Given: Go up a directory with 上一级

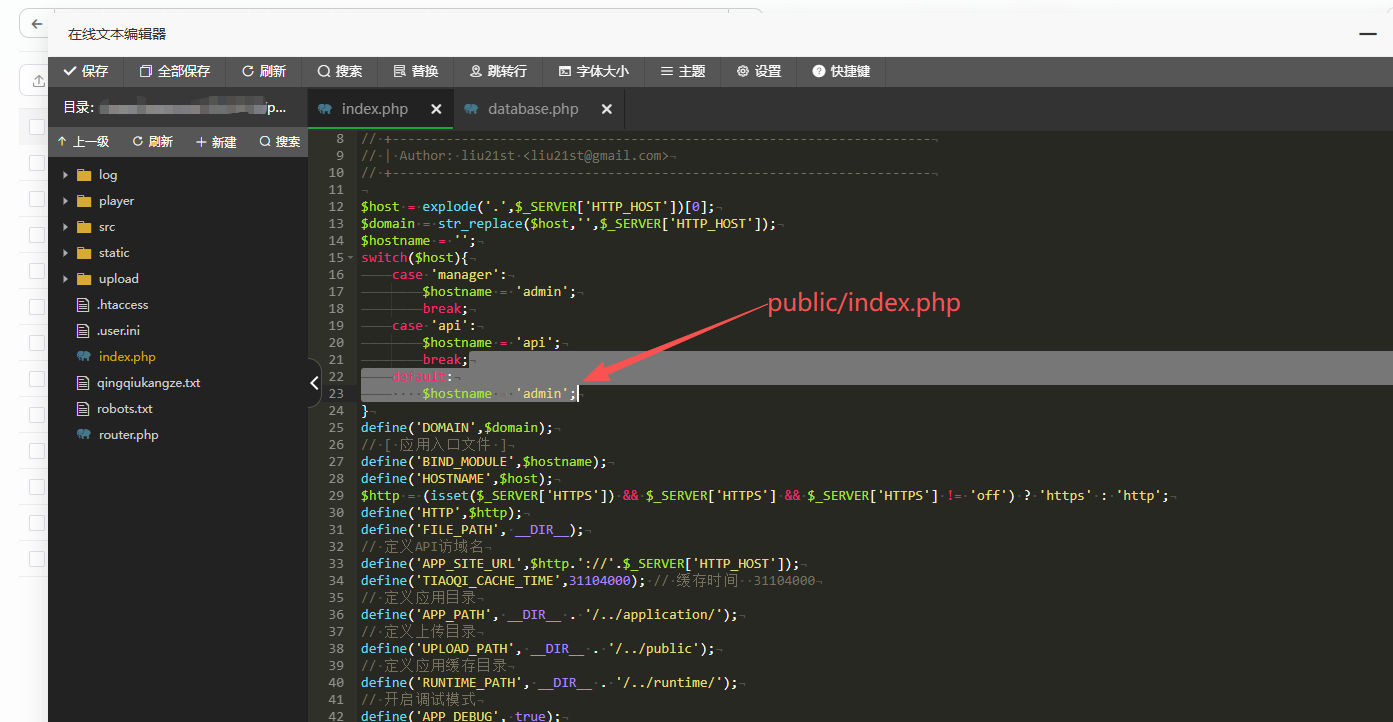Looking at the screenshot, I should (x=83, y=142).
